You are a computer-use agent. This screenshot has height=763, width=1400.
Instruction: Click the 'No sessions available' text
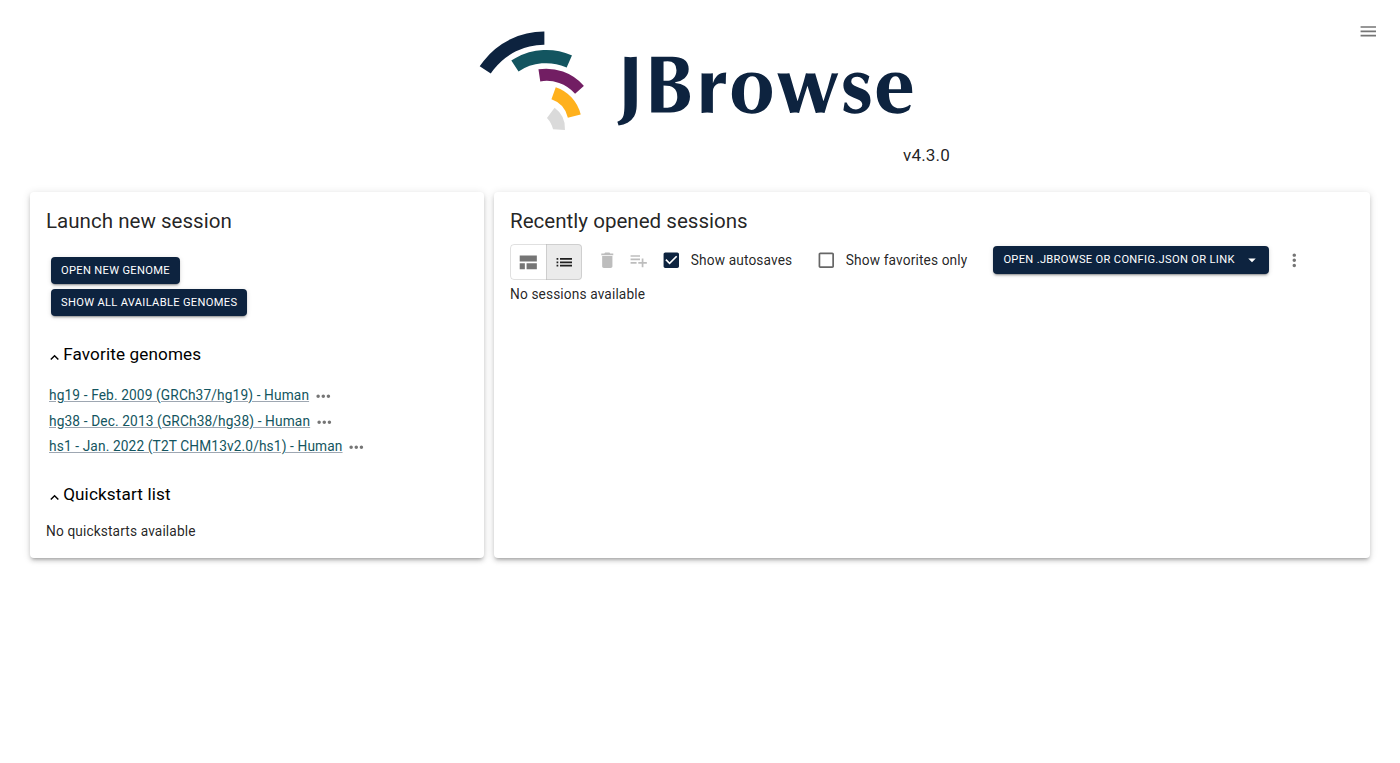click(577, 294)
